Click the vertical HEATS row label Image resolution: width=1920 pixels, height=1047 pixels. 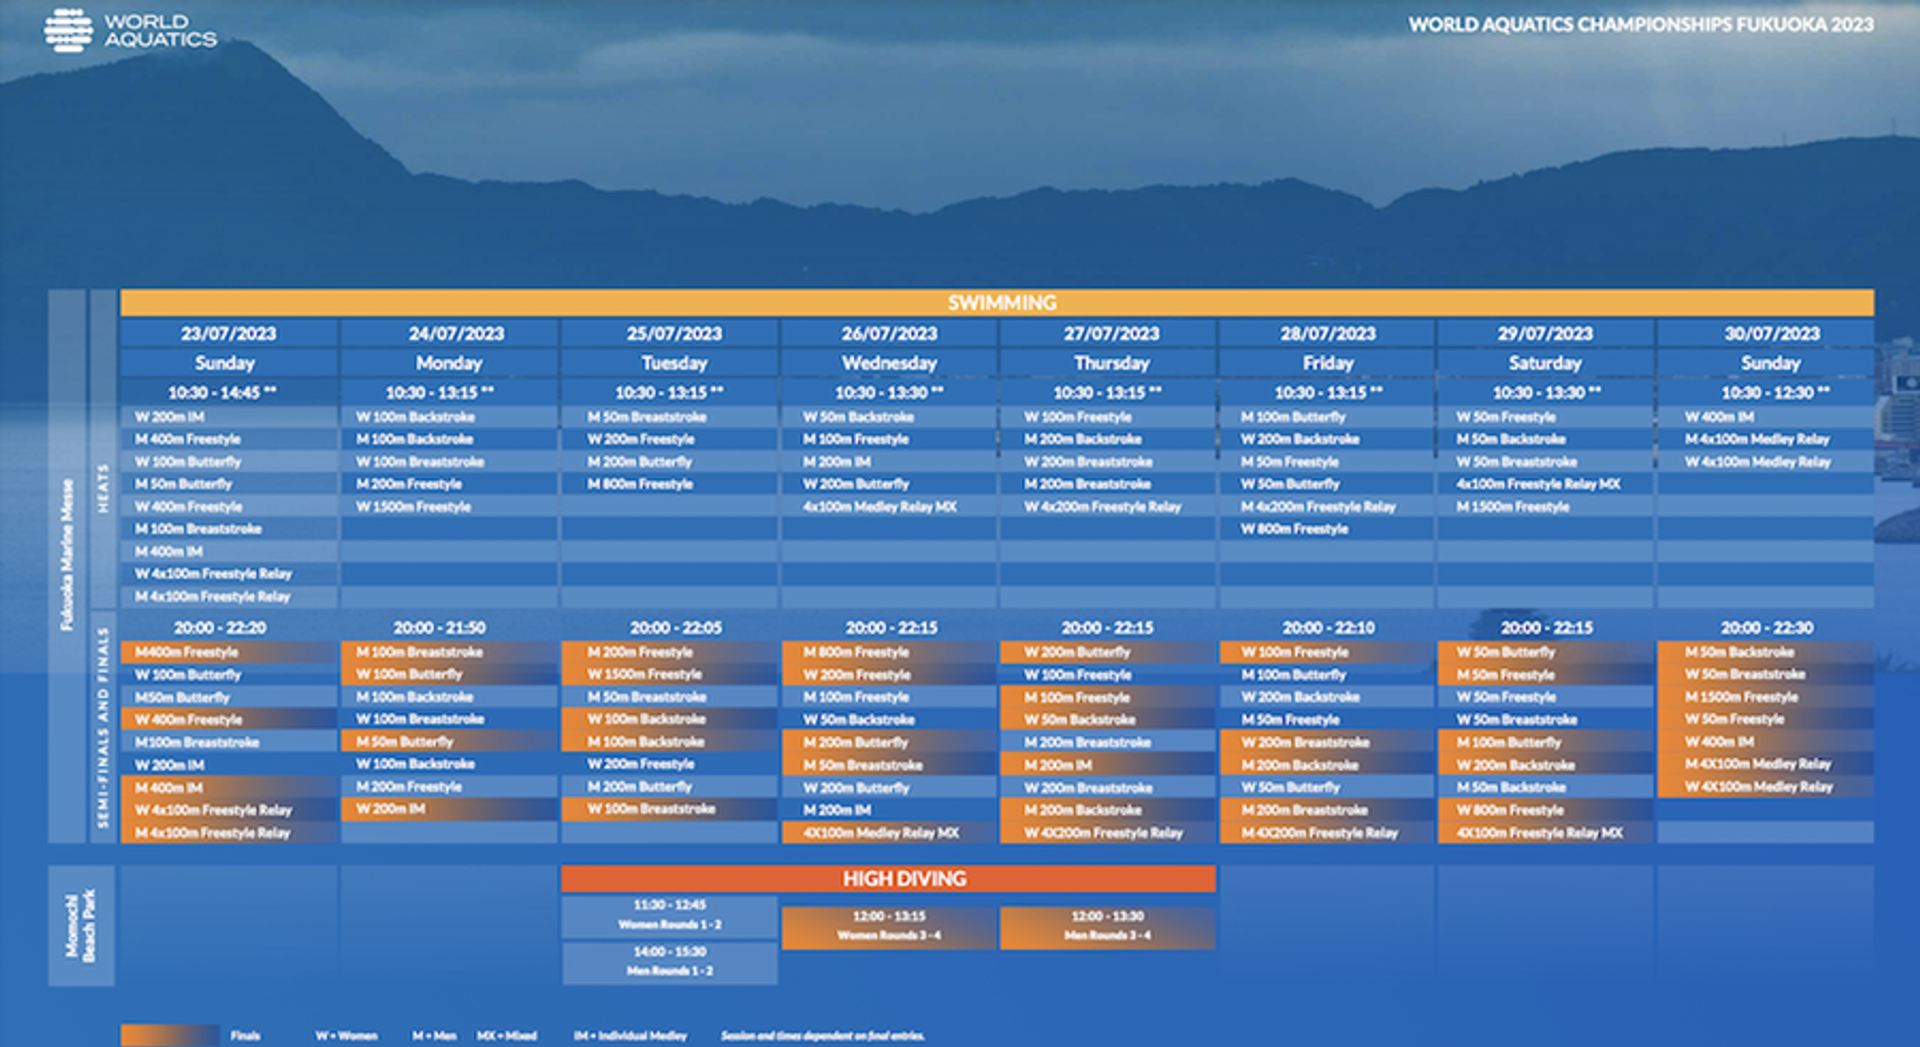[102, 490]
